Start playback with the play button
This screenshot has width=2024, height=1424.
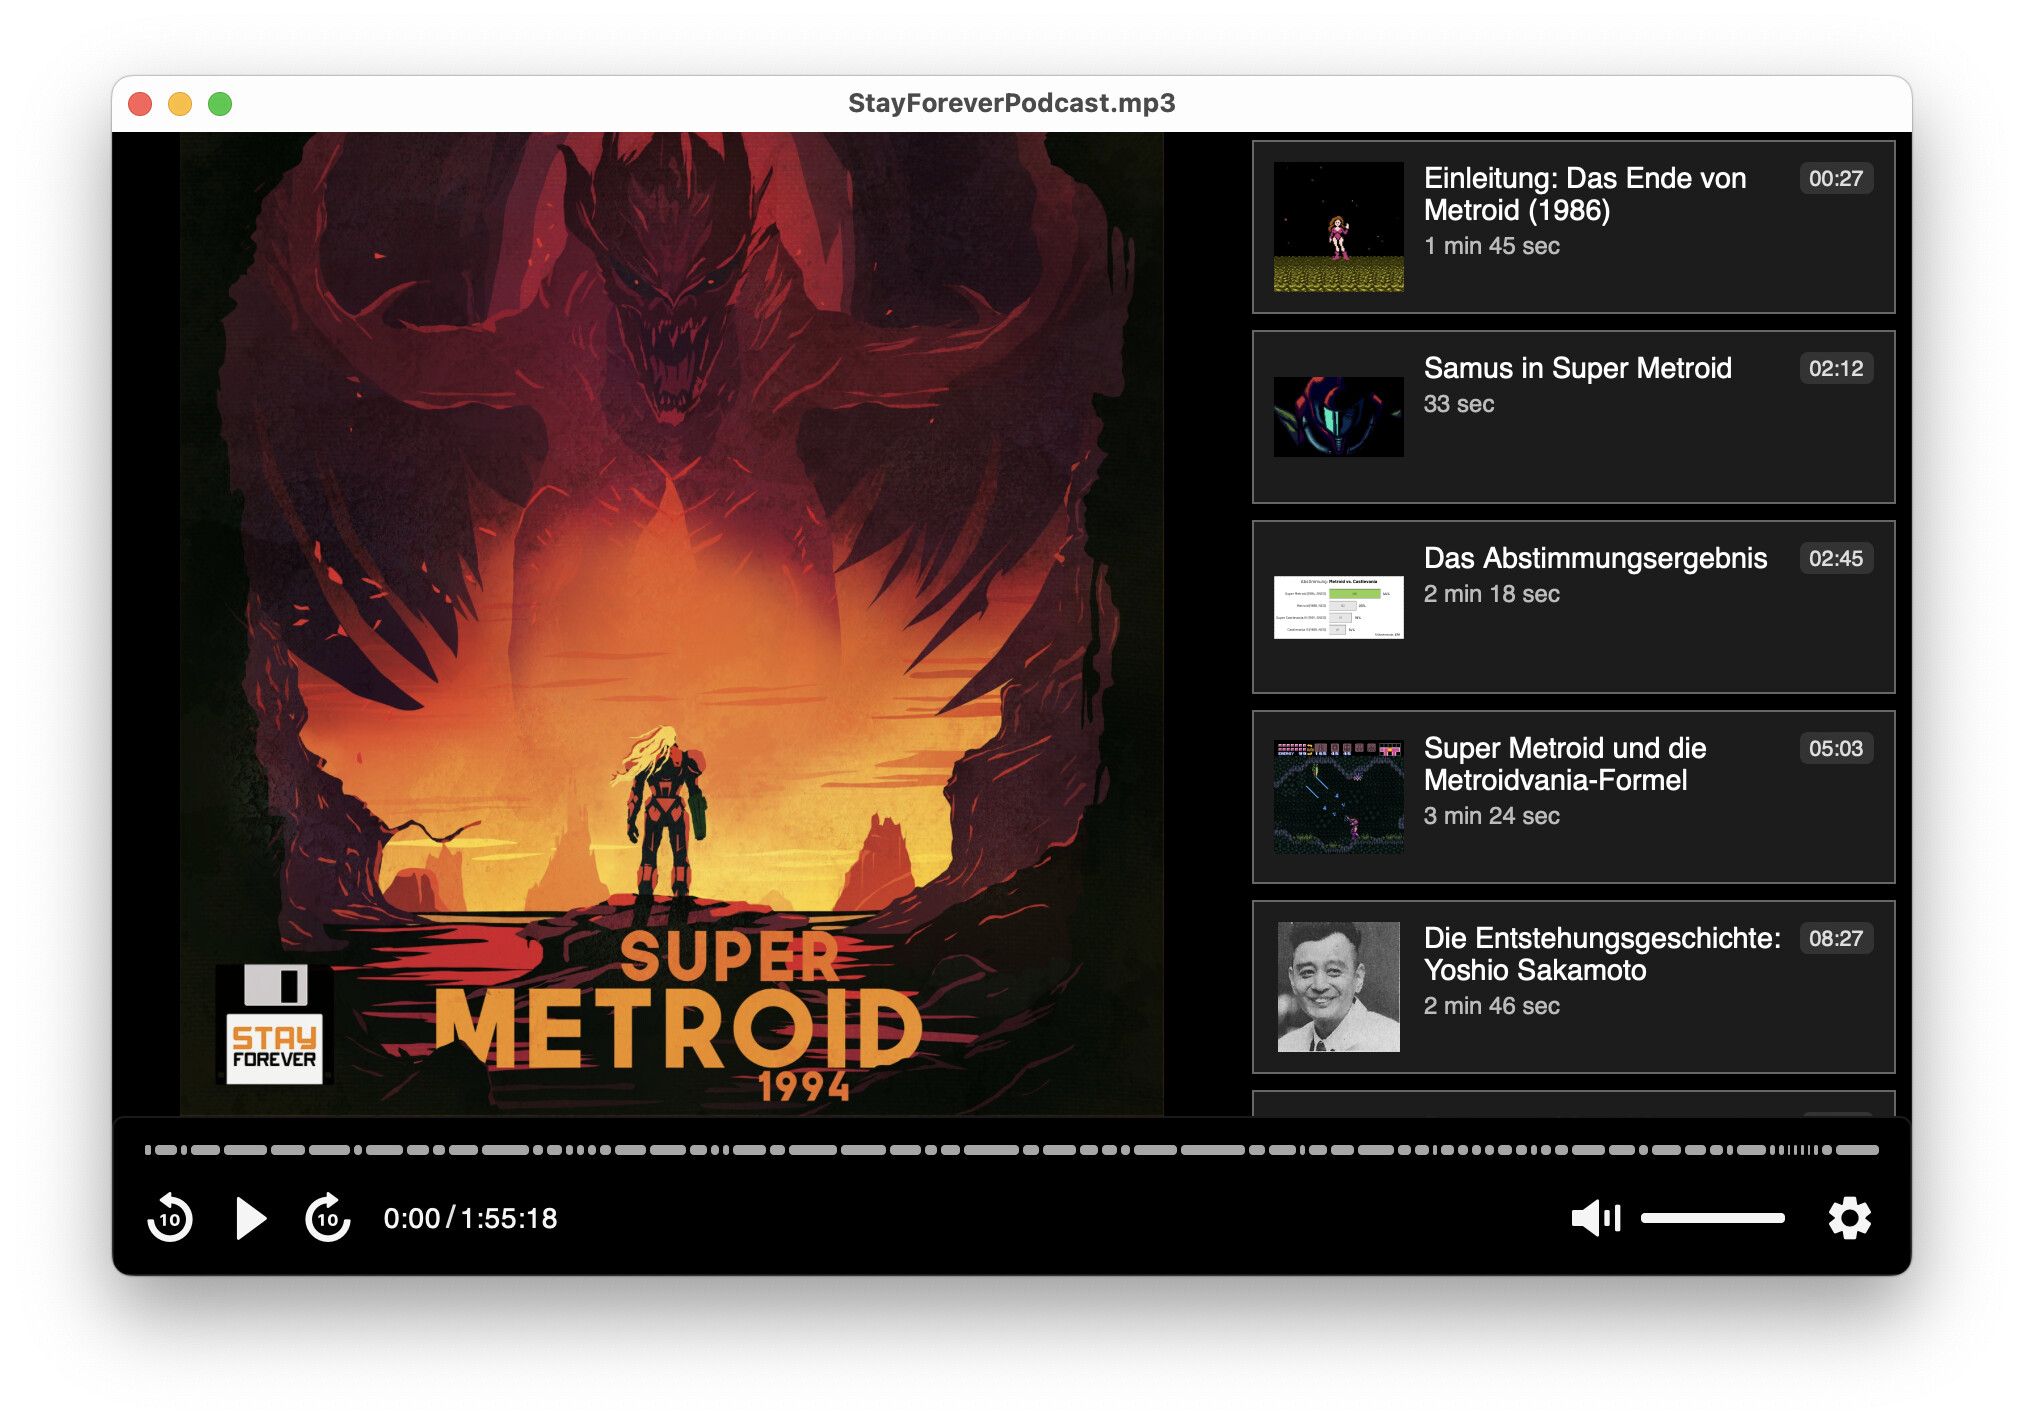[x=251, y=1218]
